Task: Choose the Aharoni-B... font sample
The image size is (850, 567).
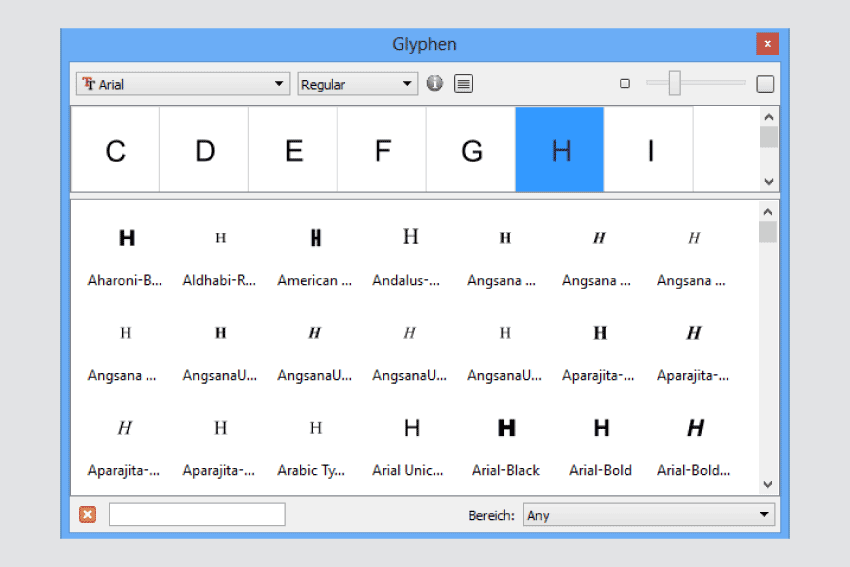Action: click(x=125, y=257)
